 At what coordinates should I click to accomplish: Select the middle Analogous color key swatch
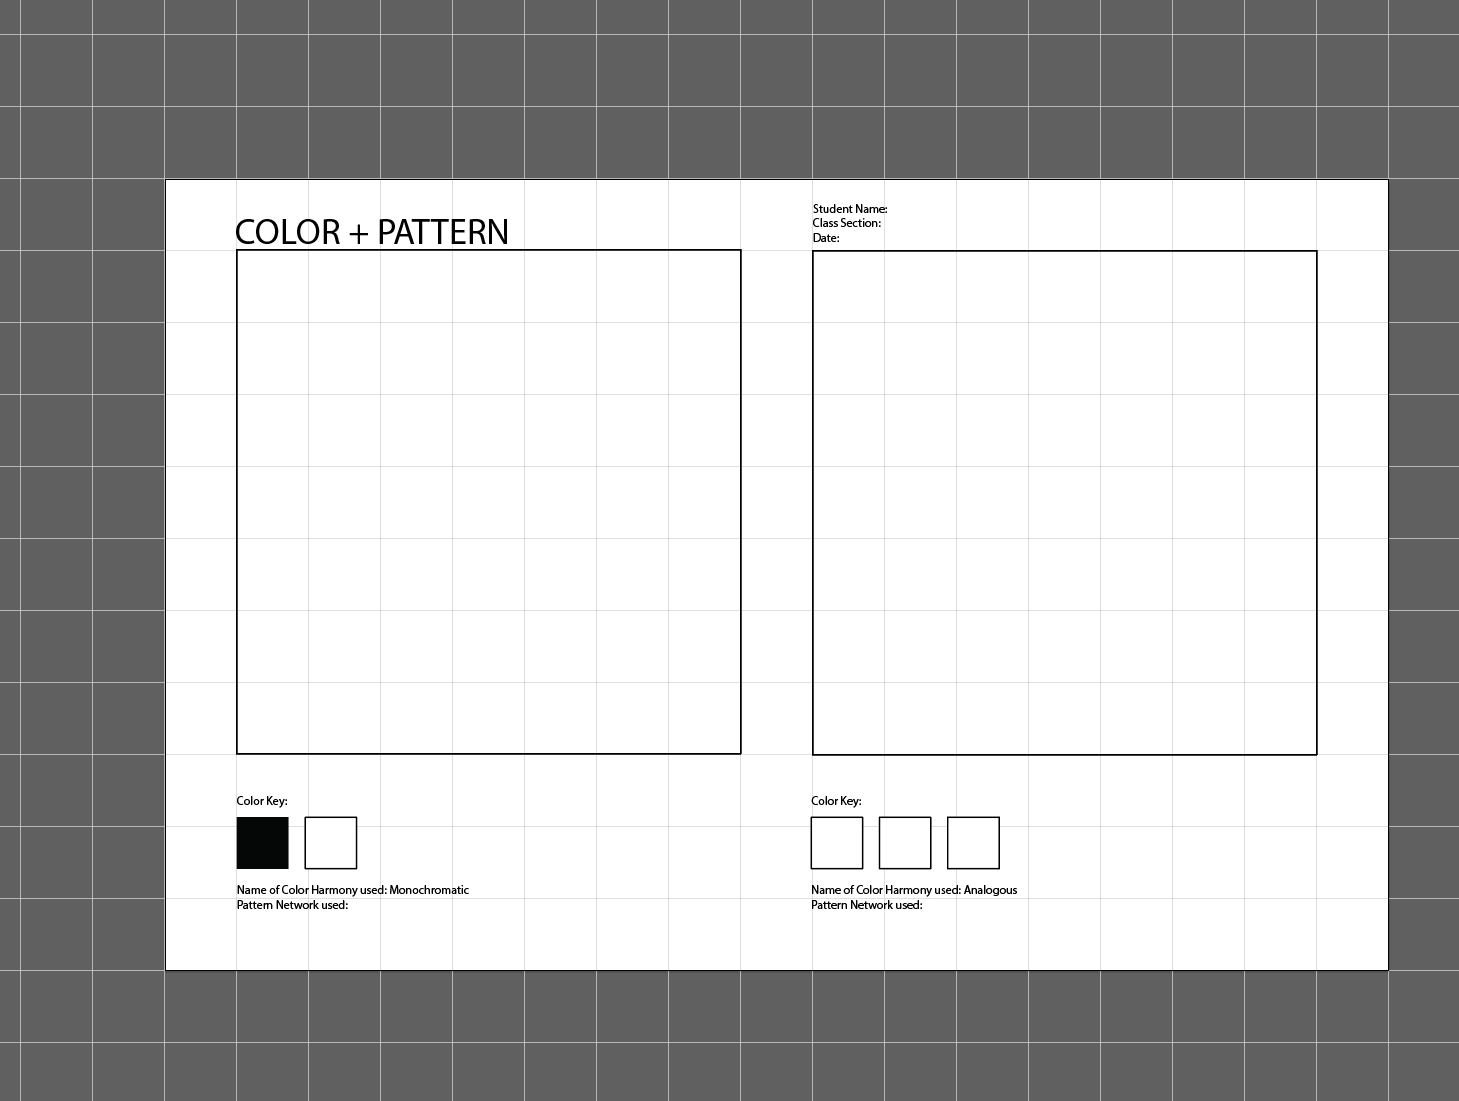tap(905, 842)
